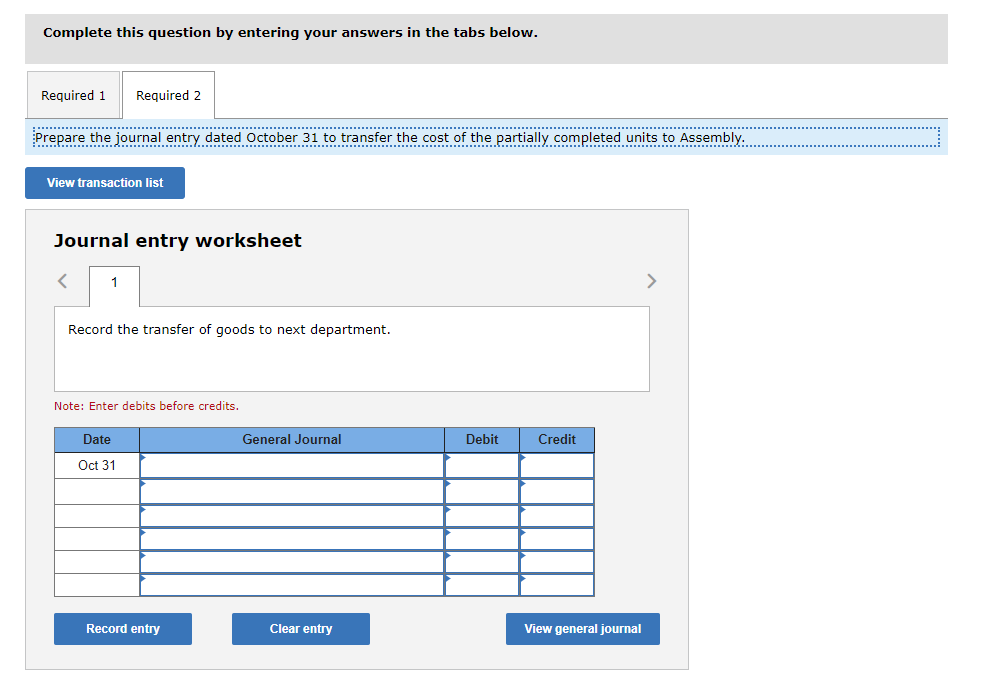
Task: Open the View transaction list
Action: [104, 183]
